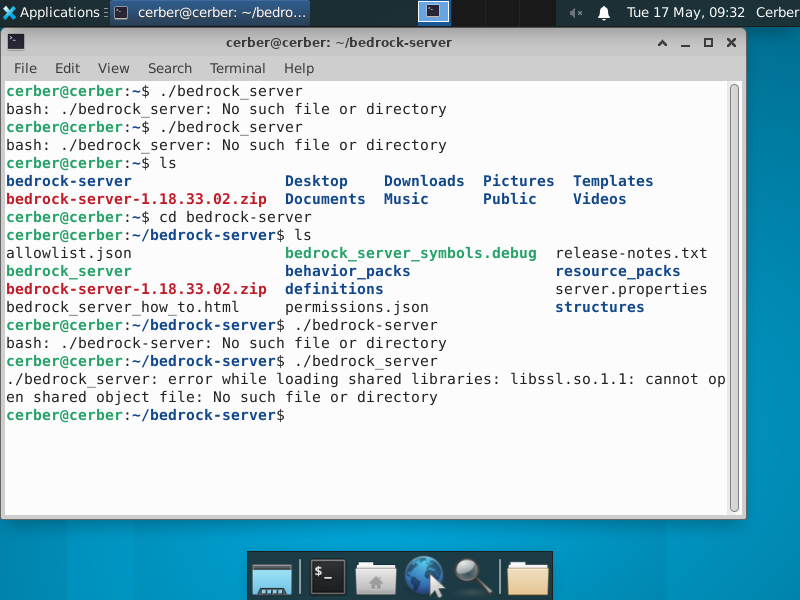The width and height of the screenshot is (800, 600).
Task: Launch Terminal Emulator from the dock
Action: pyautogui.click(x=327, y=577)
